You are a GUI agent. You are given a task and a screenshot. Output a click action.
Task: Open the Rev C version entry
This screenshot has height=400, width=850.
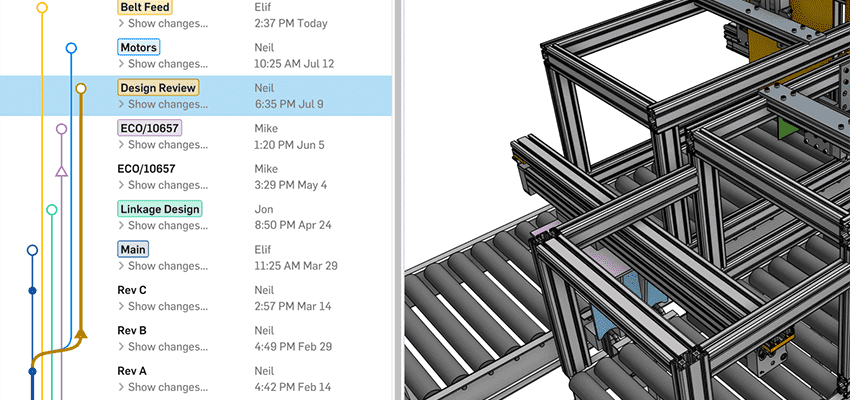pyautogui.click(x=132, y=290)
